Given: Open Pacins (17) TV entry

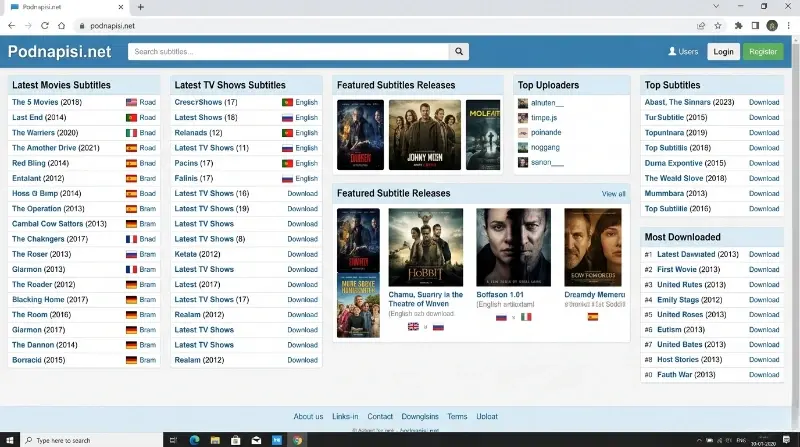Looking at the screenshot, I should [x=194, y=163].
